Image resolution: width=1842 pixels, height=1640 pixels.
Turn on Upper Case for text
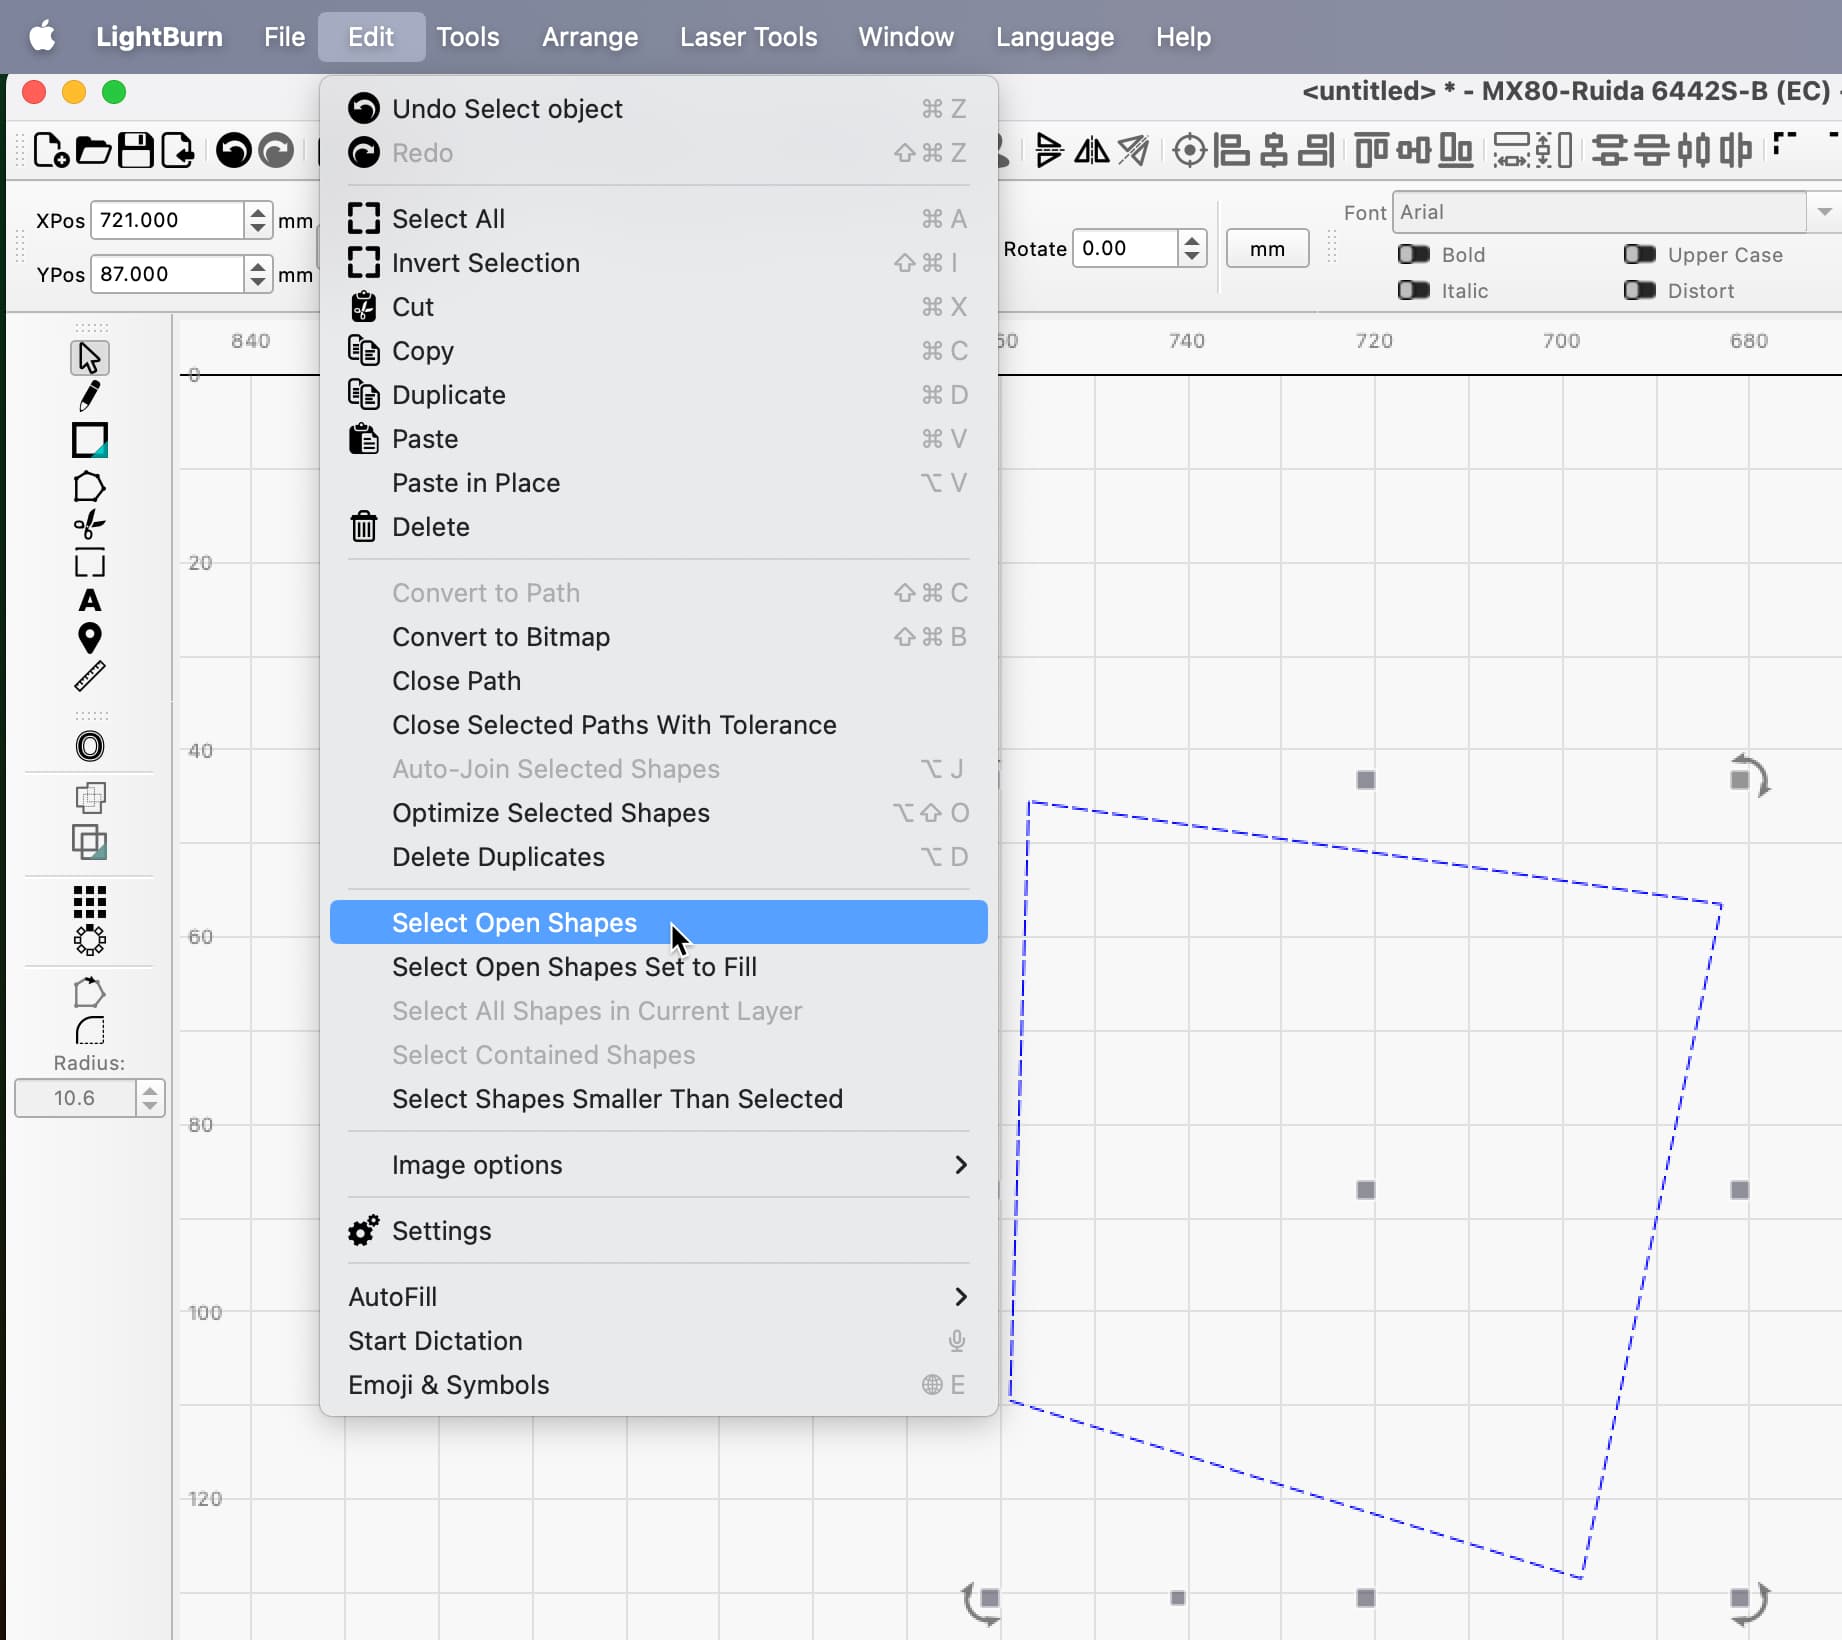click(x=1639, y=254)
